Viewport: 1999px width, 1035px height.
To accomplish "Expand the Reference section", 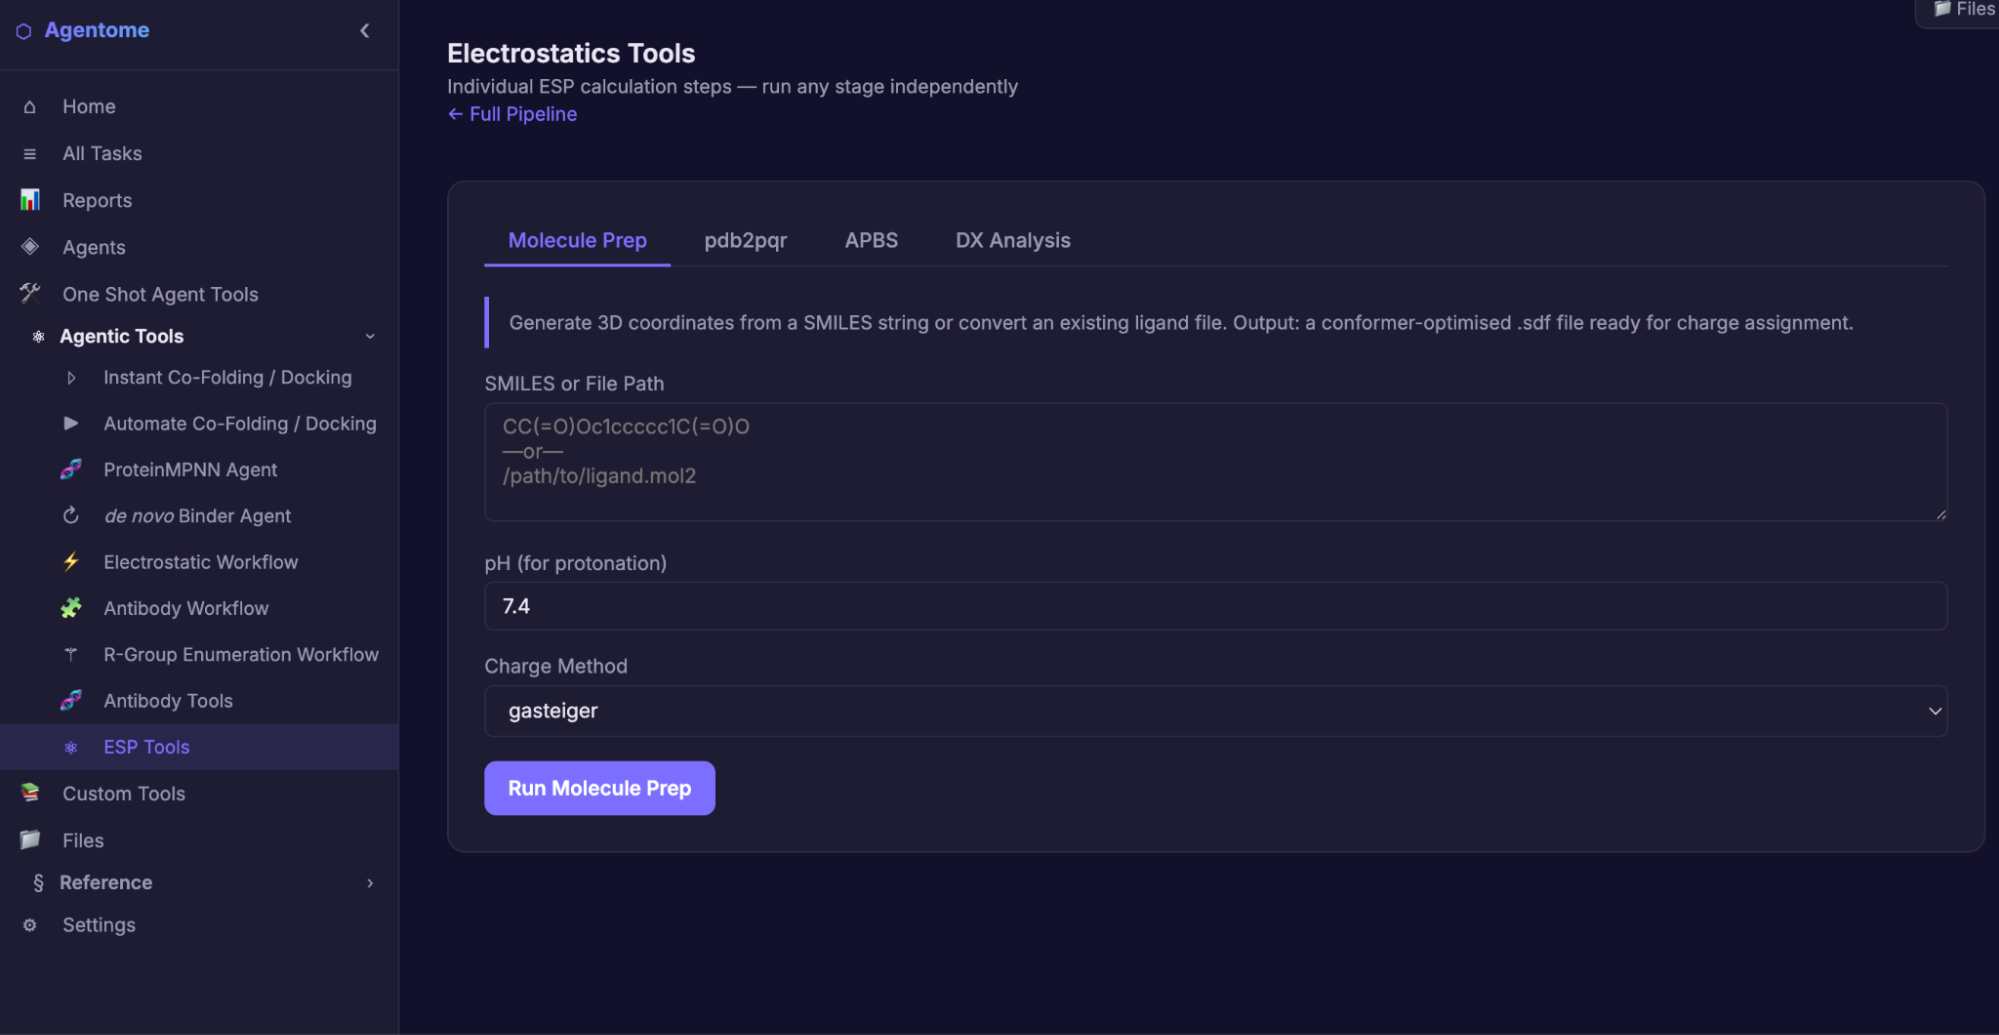I will (370, 883).
